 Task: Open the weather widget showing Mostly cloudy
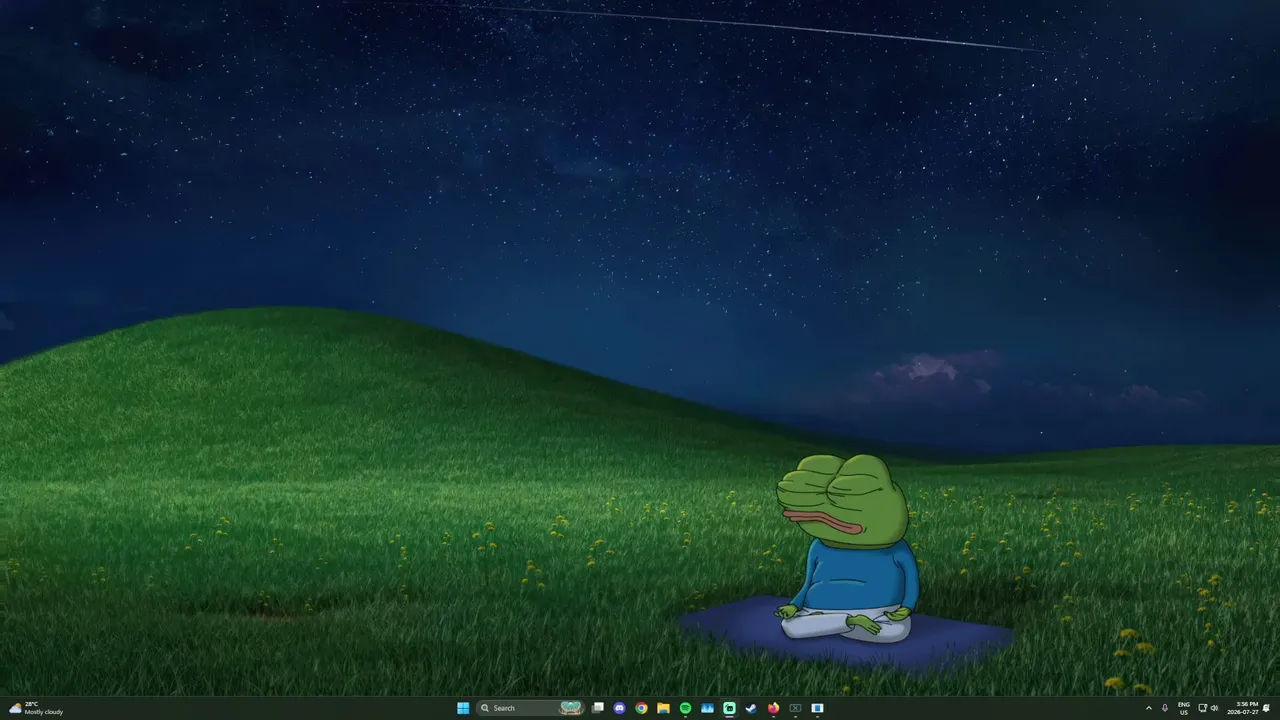[x=36, y=708]
